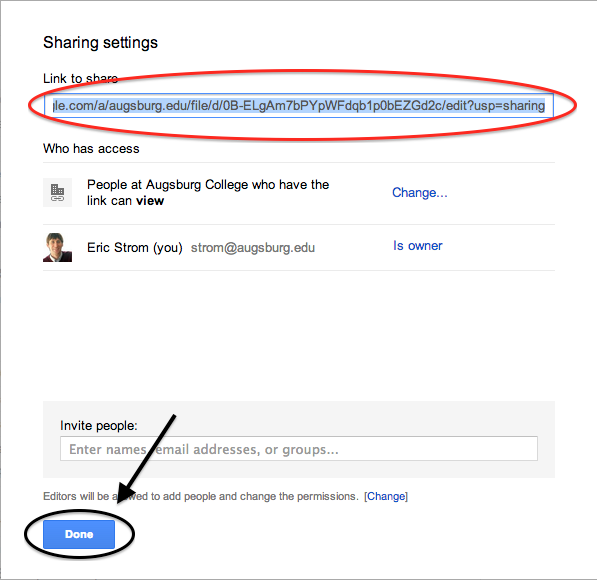Select the Eric Strom (you) name
The image size is (597, 580).
(135, 248)
